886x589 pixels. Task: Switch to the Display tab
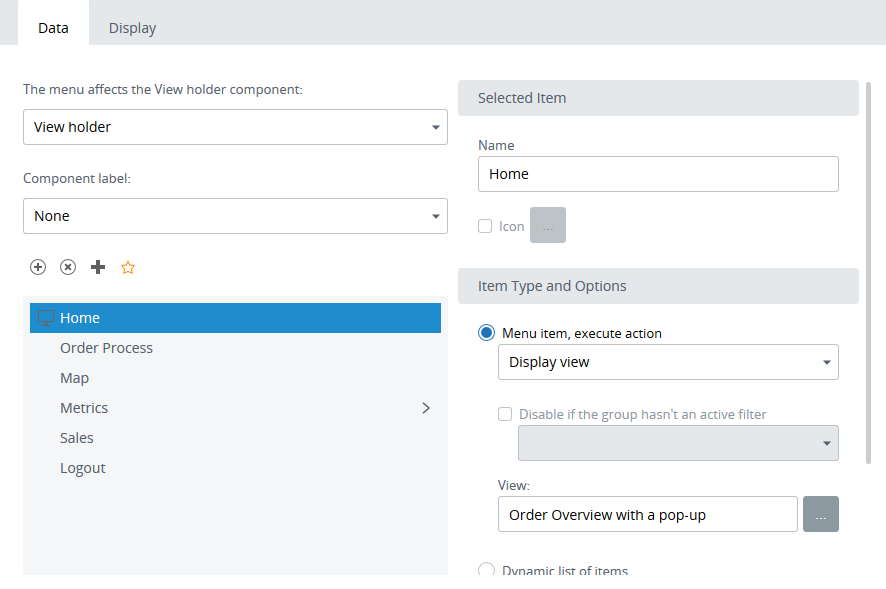point(132,28)
